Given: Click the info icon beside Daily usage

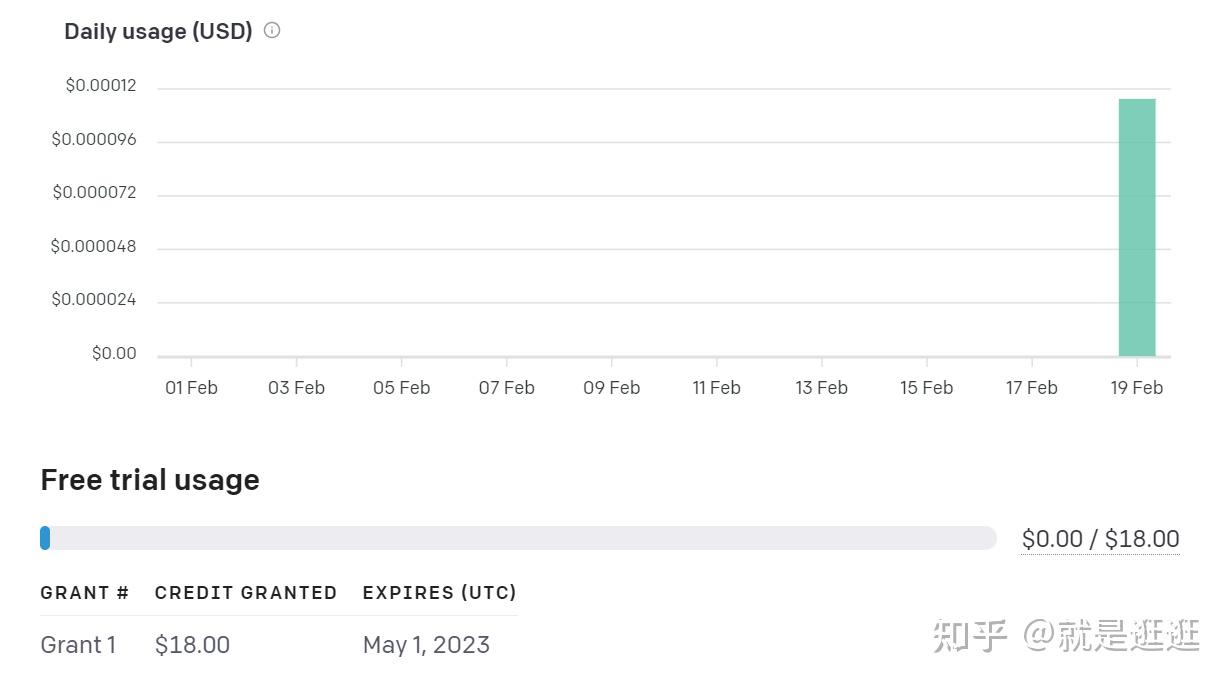Looking at the screenshot, I should [x=272, y=30].
